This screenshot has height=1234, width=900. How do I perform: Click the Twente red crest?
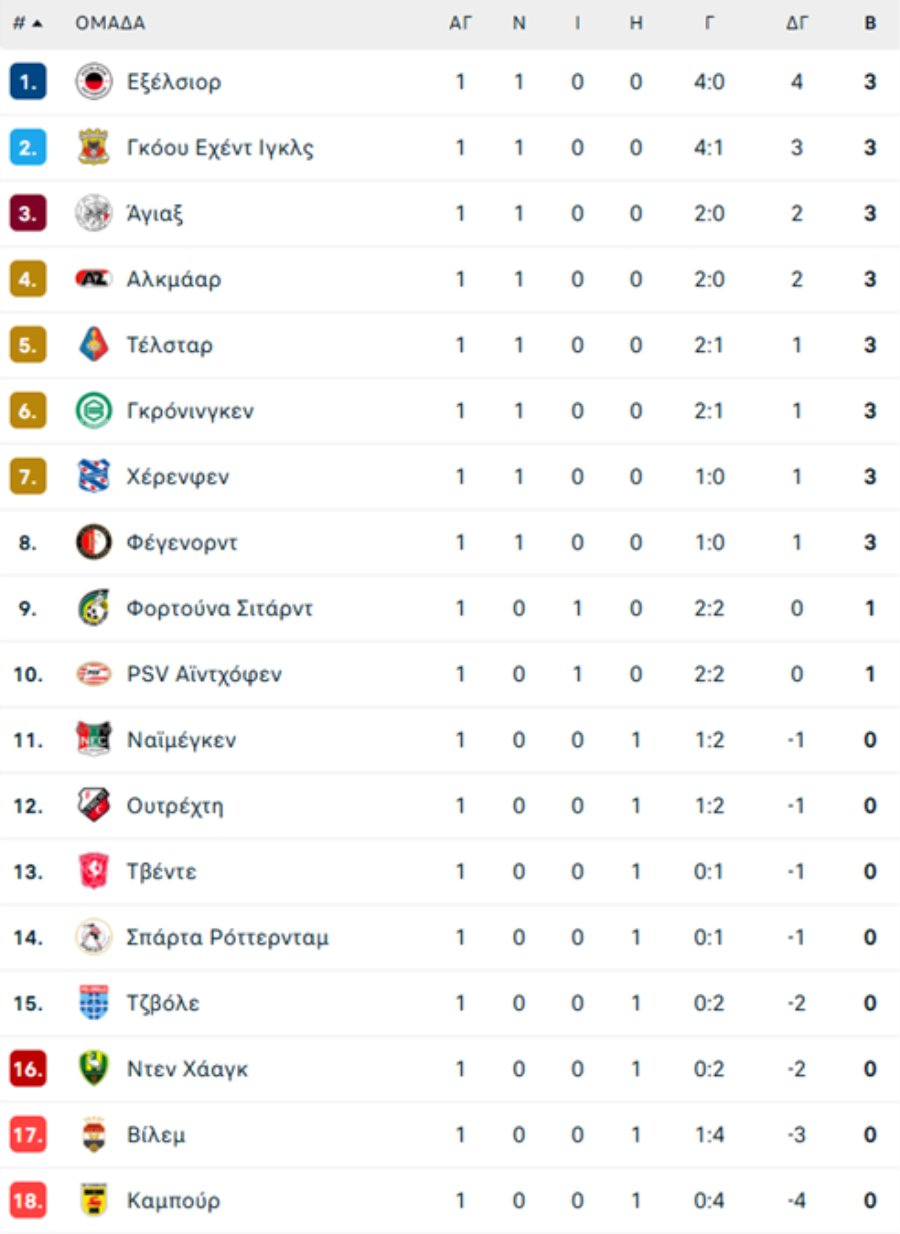94,871
